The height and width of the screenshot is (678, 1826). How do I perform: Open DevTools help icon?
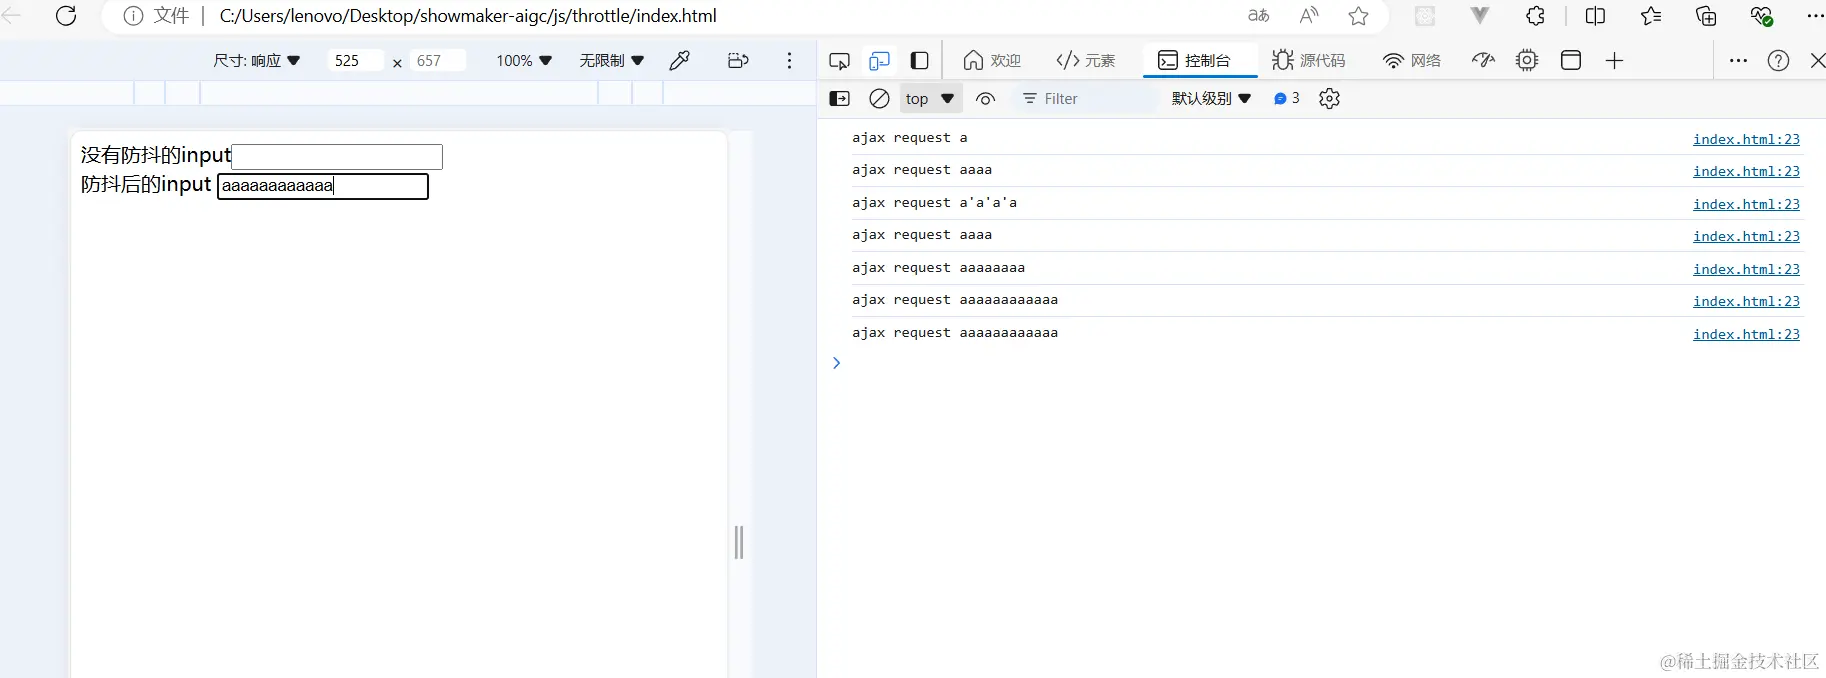[1778, 61]
